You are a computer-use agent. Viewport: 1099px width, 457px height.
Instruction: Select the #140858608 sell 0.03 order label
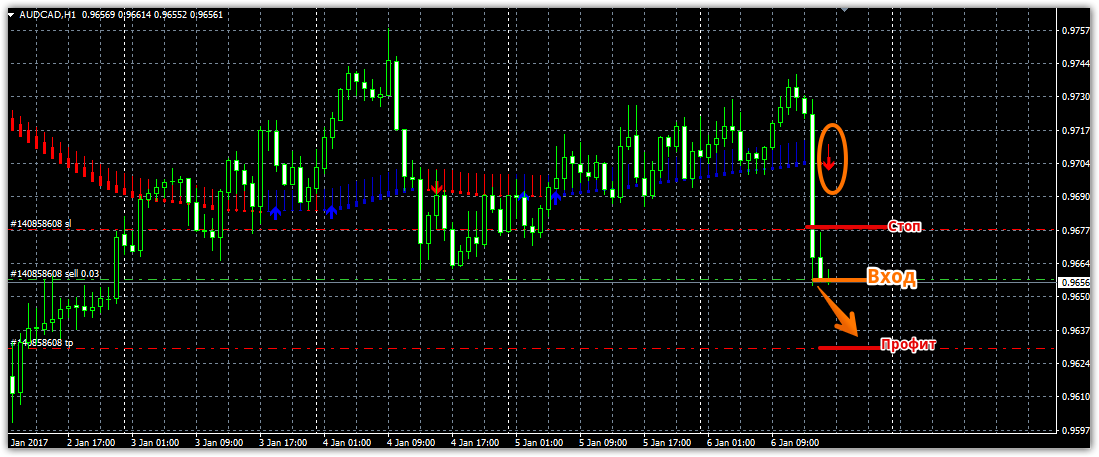point(55,273)
